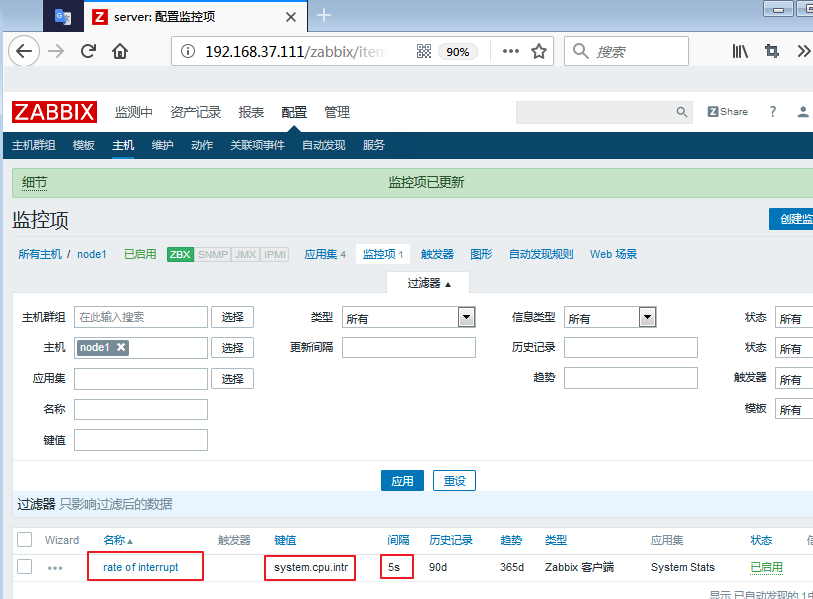Click the 重设 reset filter button
The width and height of the screenshot is (813, 599).
coord(454,481)
